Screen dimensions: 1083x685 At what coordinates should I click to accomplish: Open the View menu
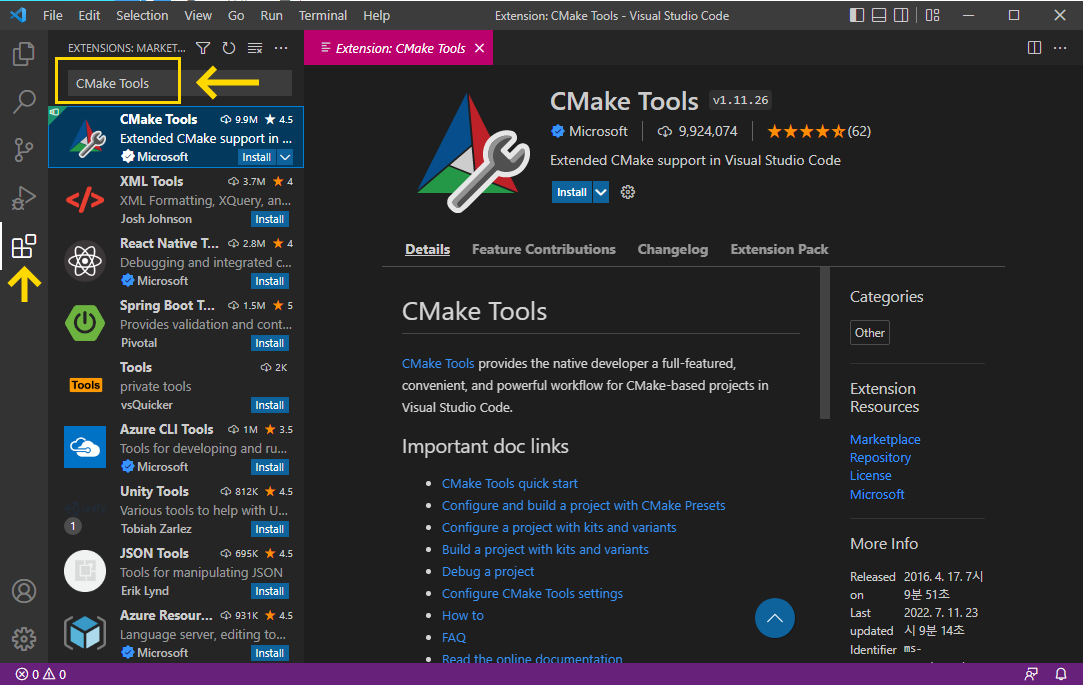(198, 15)
